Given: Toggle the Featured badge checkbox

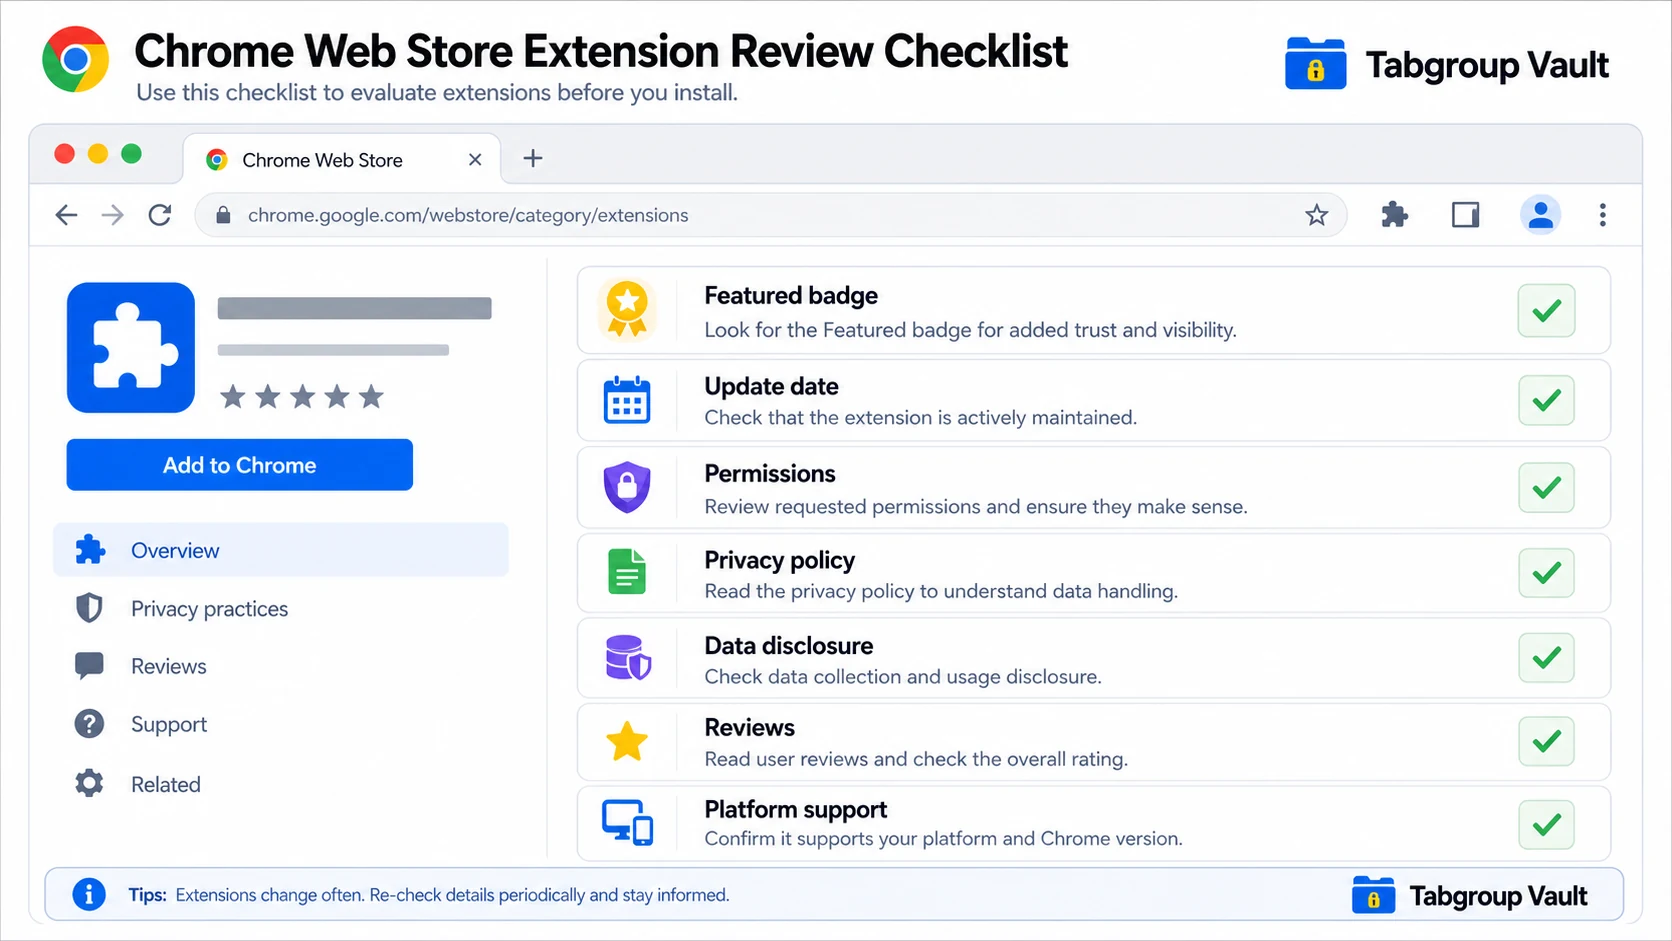Looking at the screenshot, I should click(1547, 311).
